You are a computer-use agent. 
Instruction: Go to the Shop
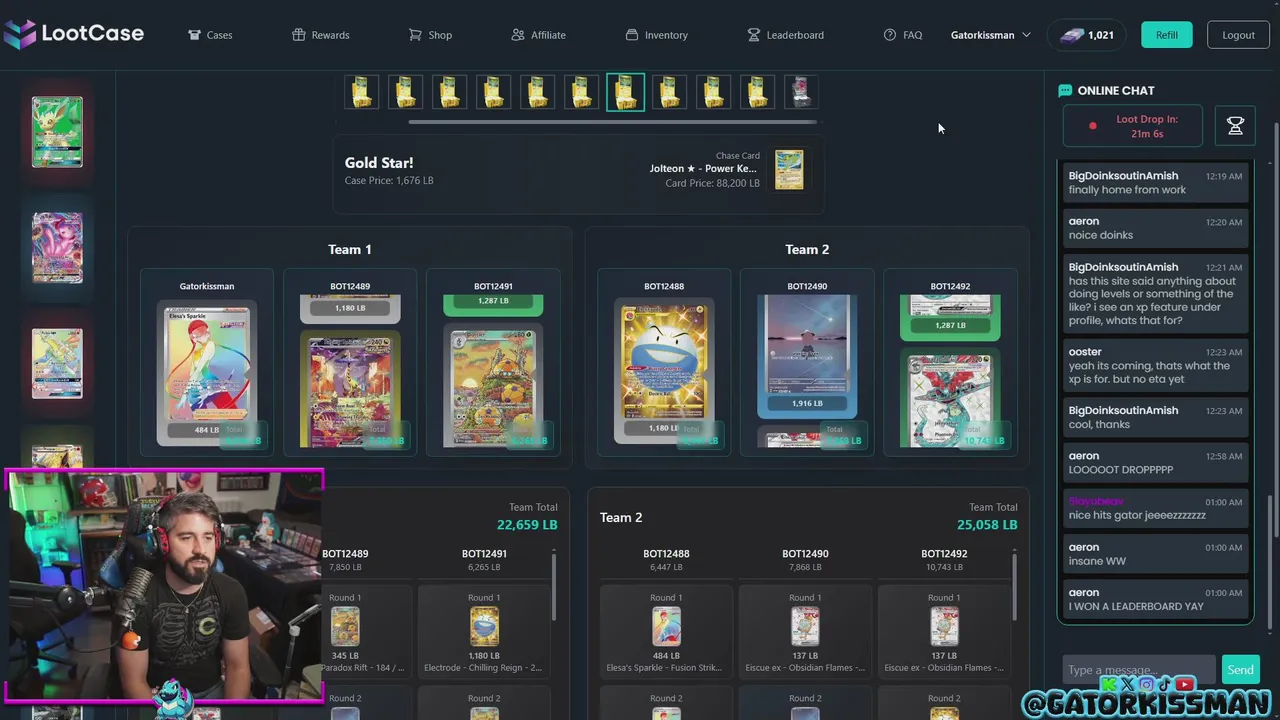point(430,35)
